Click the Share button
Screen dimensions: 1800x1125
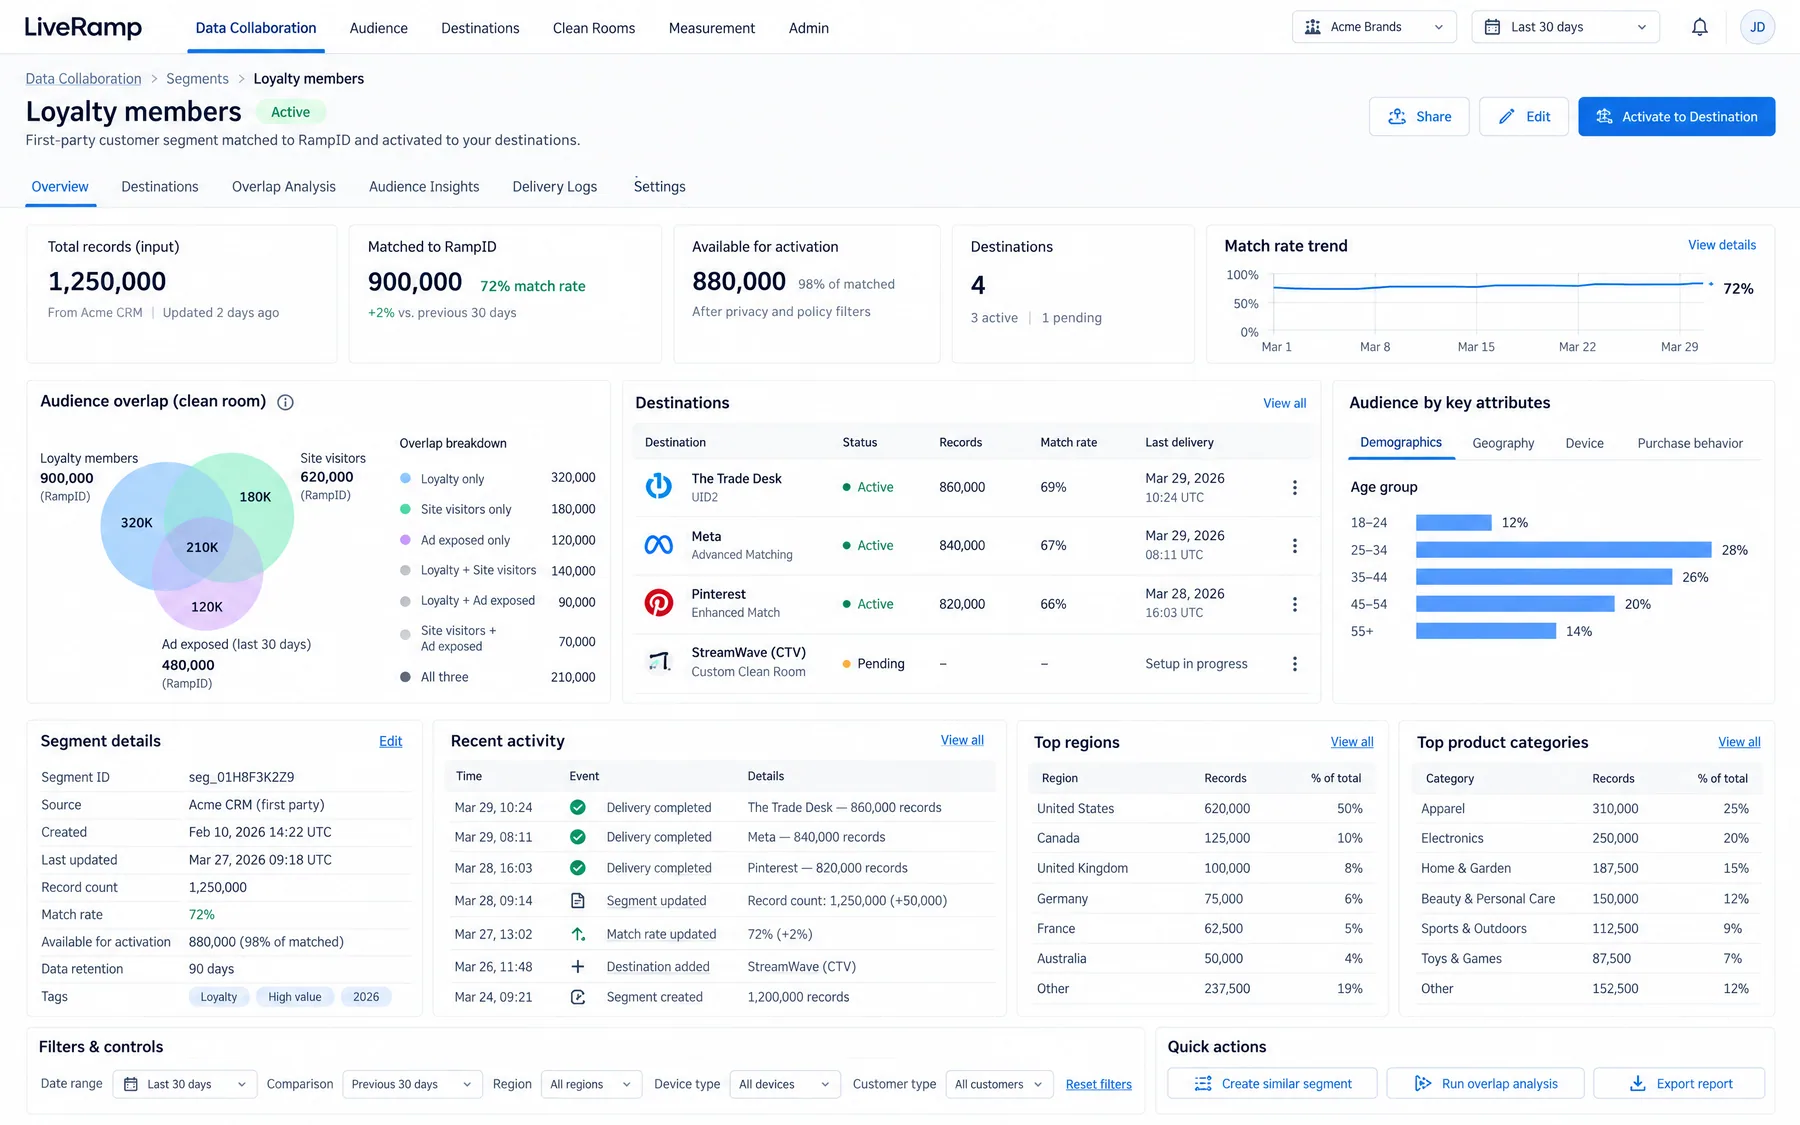[1418, 116]
